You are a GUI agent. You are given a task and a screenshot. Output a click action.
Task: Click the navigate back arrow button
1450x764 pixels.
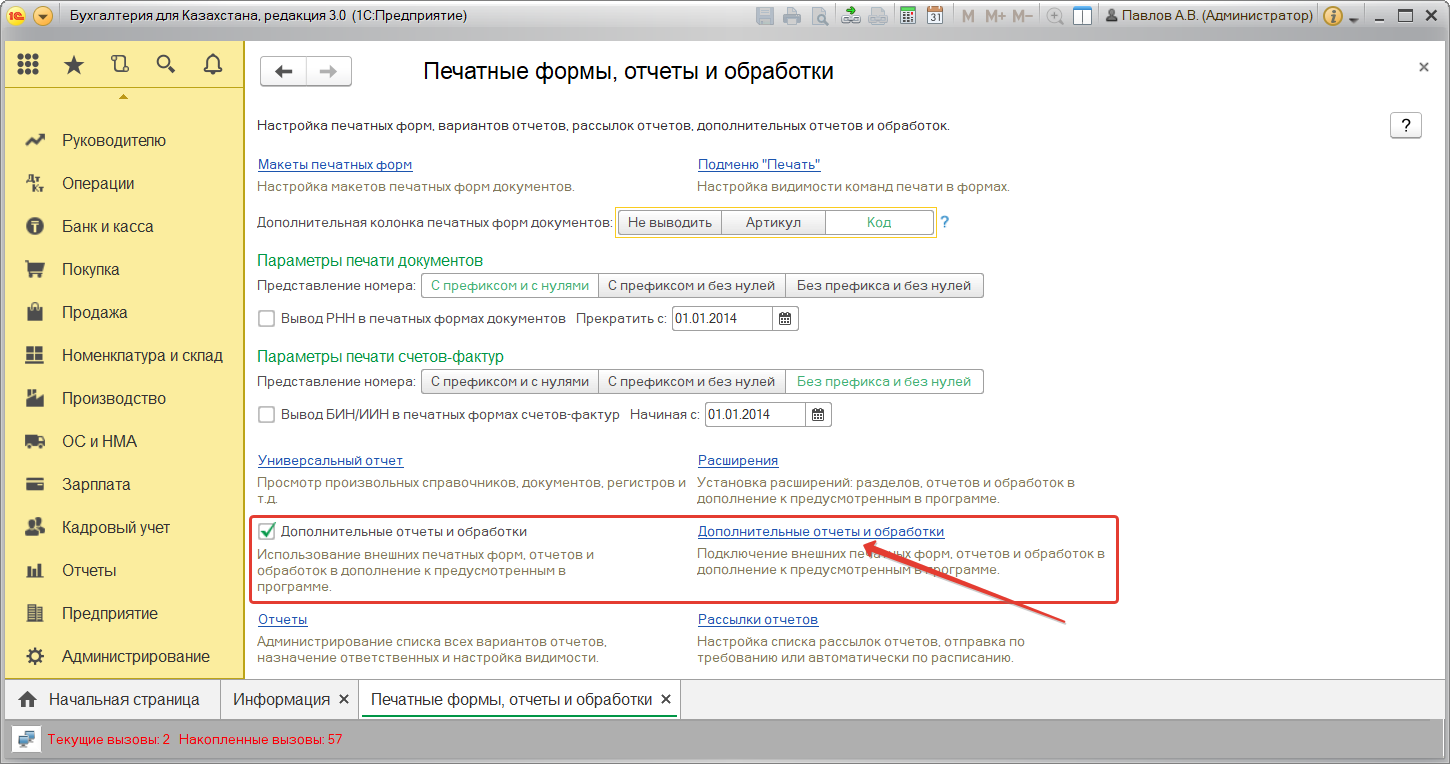[283, 71]
